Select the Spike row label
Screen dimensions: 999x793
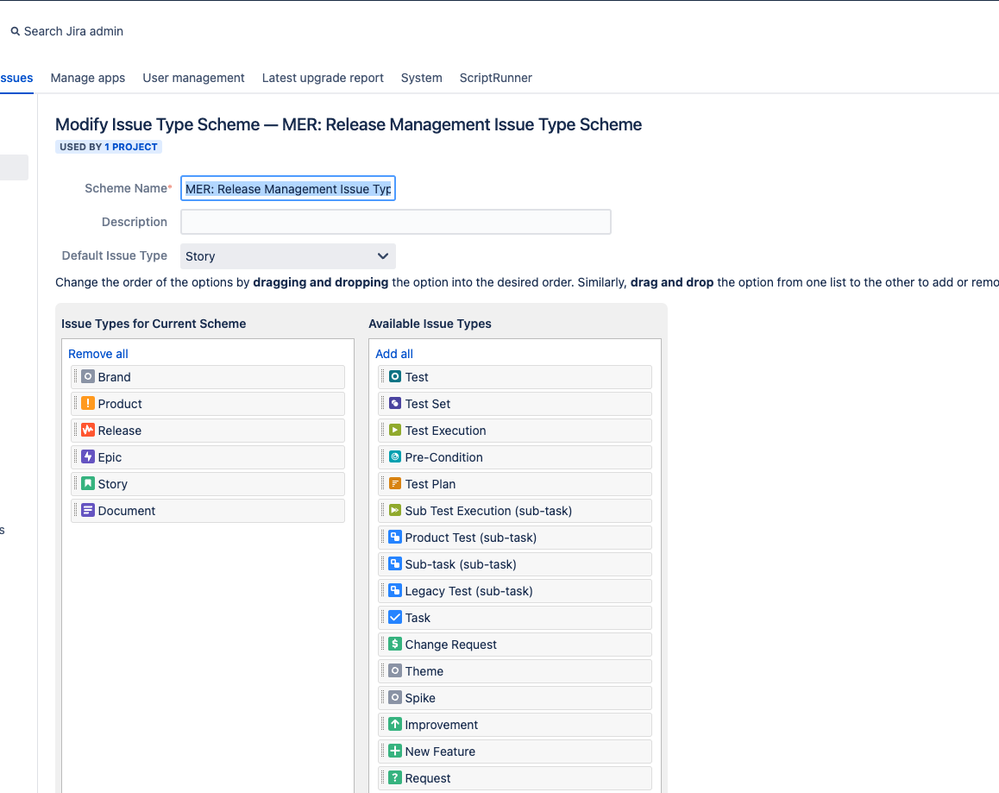tap(420, 698)
